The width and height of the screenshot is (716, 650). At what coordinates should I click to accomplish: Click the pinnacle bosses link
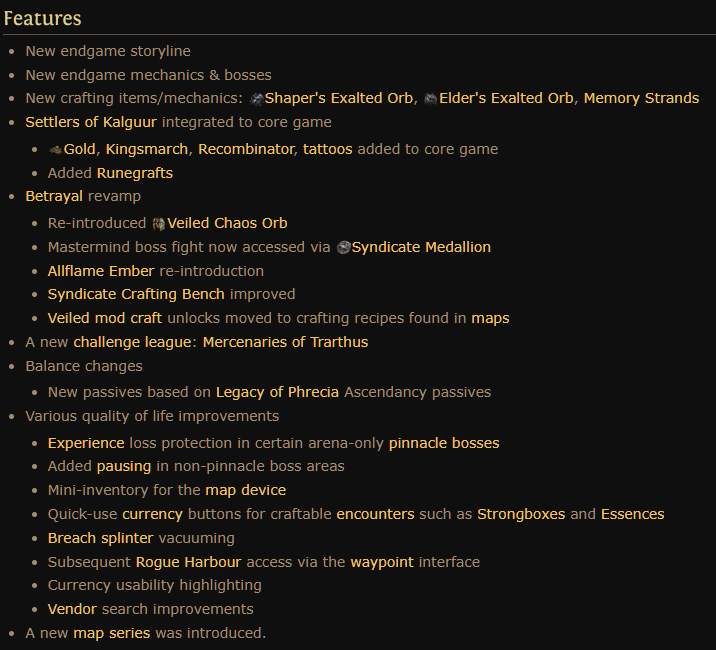click(444, 442)
